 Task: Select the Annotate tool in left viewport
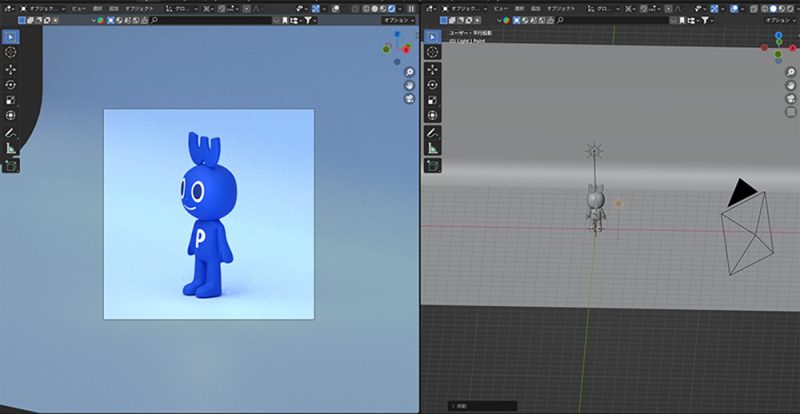pyautogui.click(x=11, y=133)
